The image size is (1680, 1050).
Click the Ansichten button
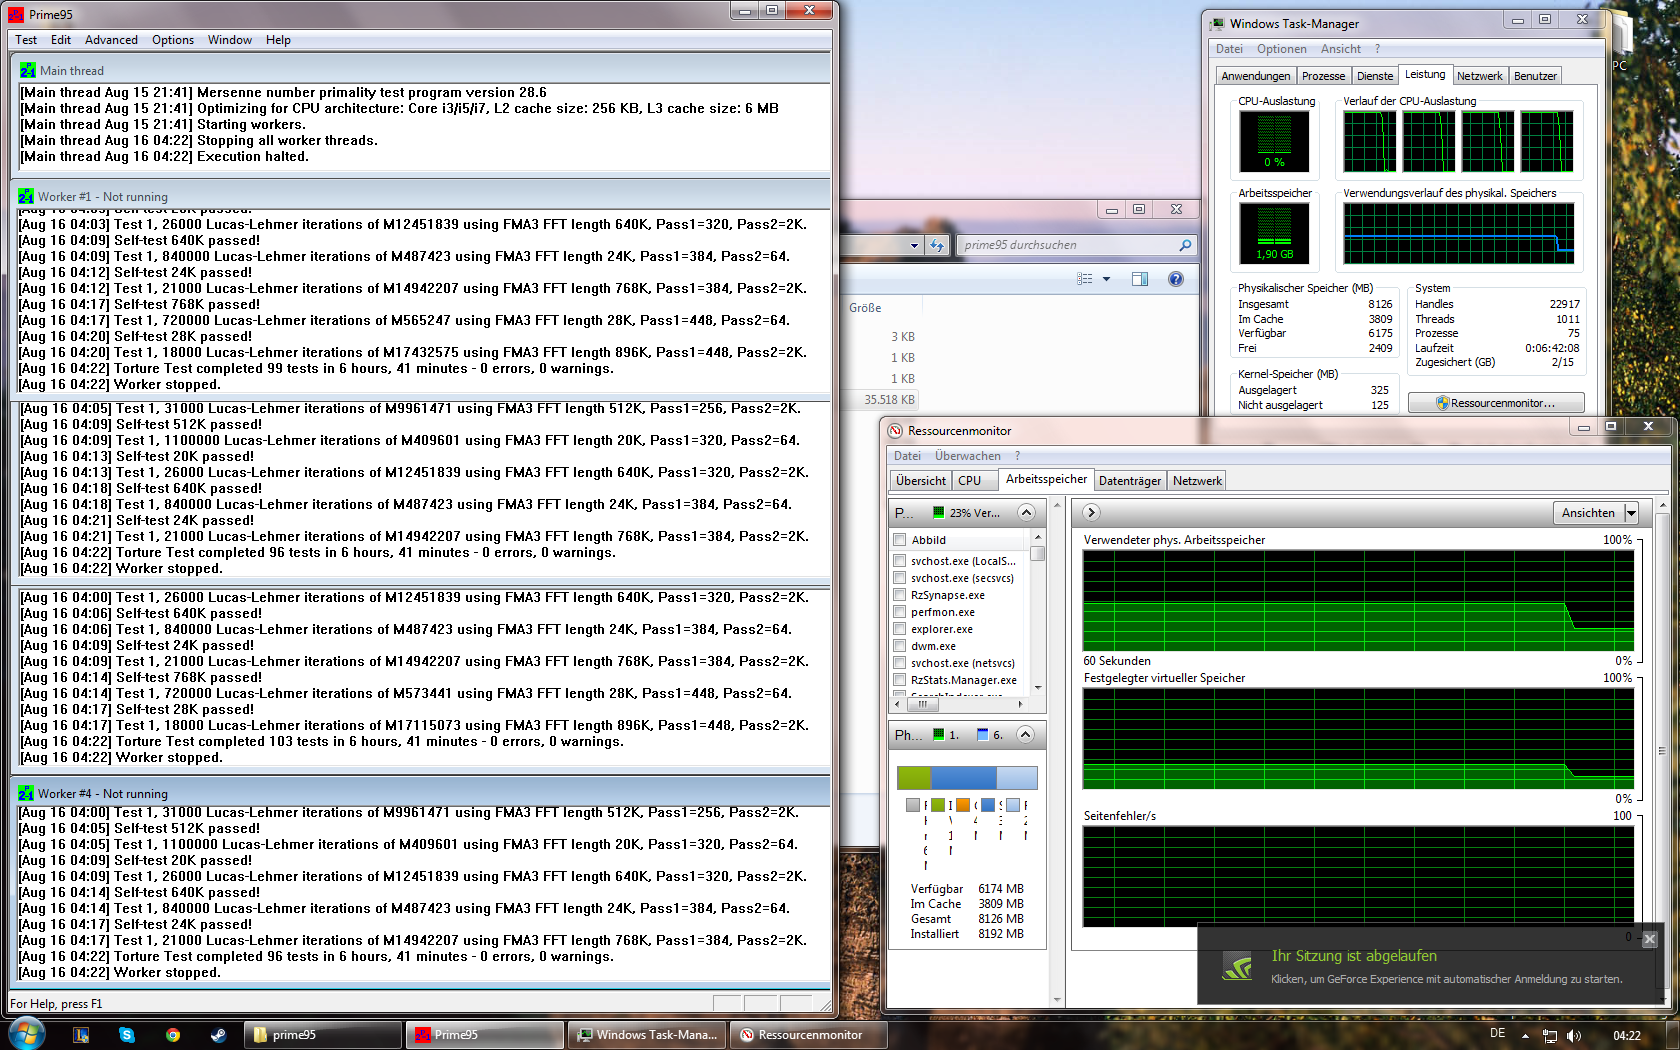pos(1588,513)
